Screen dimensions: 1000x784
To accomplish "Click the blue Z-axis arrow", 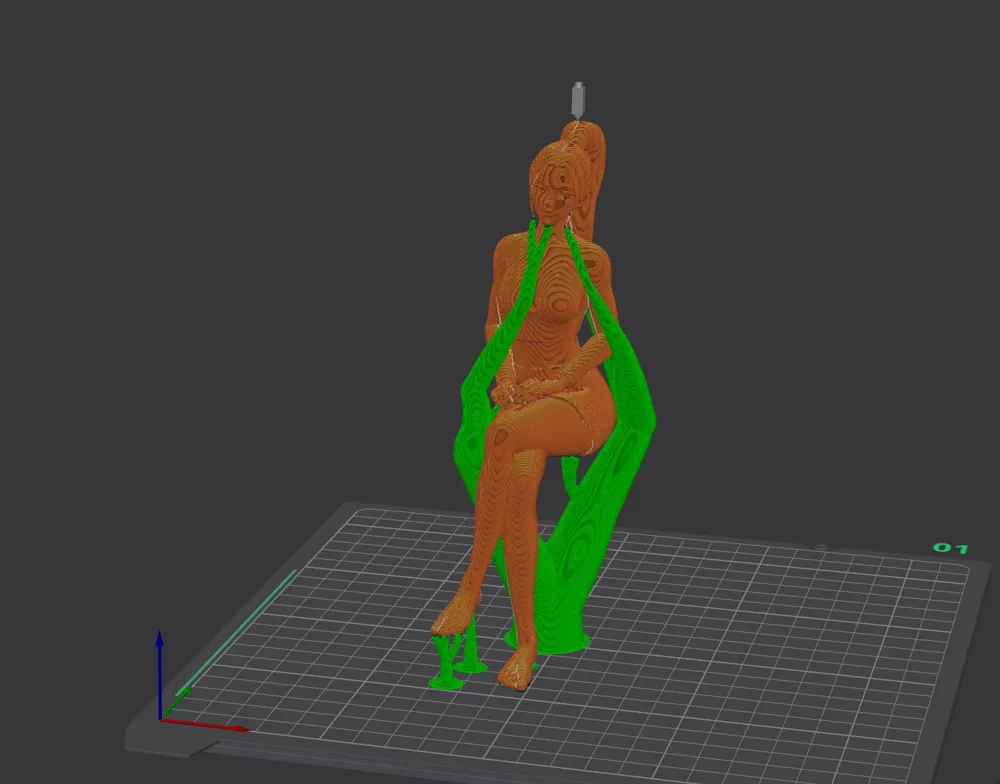I will [x=160, y=674].
